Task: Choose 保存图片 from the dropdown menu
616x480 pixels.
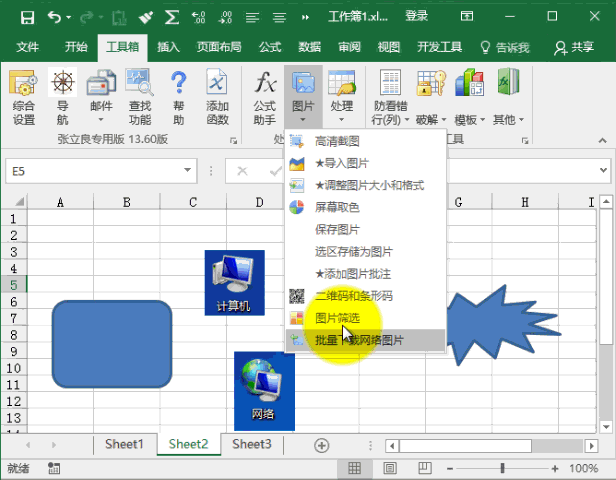Action: [x=341, y=229]
